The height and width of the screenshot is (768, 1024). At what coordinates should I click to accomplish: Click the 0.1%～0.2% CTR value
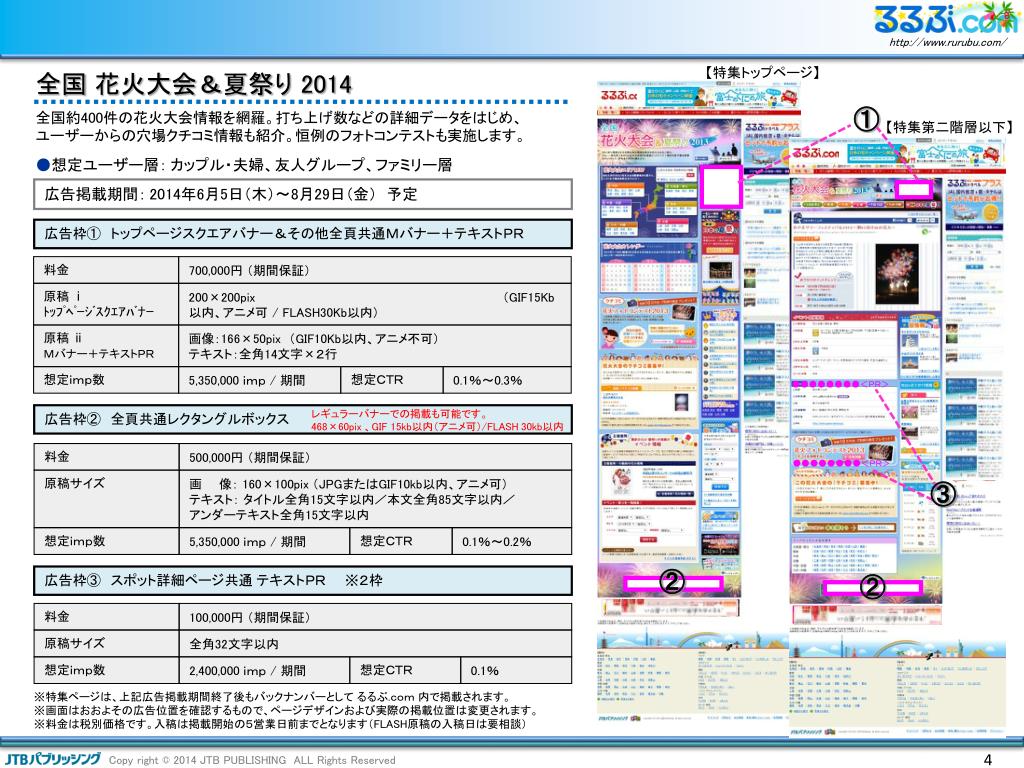496,542
